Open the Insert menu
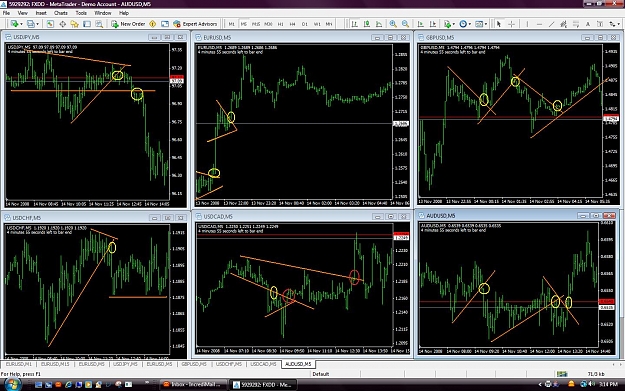 pyautogui.click(x=41, y=13)
